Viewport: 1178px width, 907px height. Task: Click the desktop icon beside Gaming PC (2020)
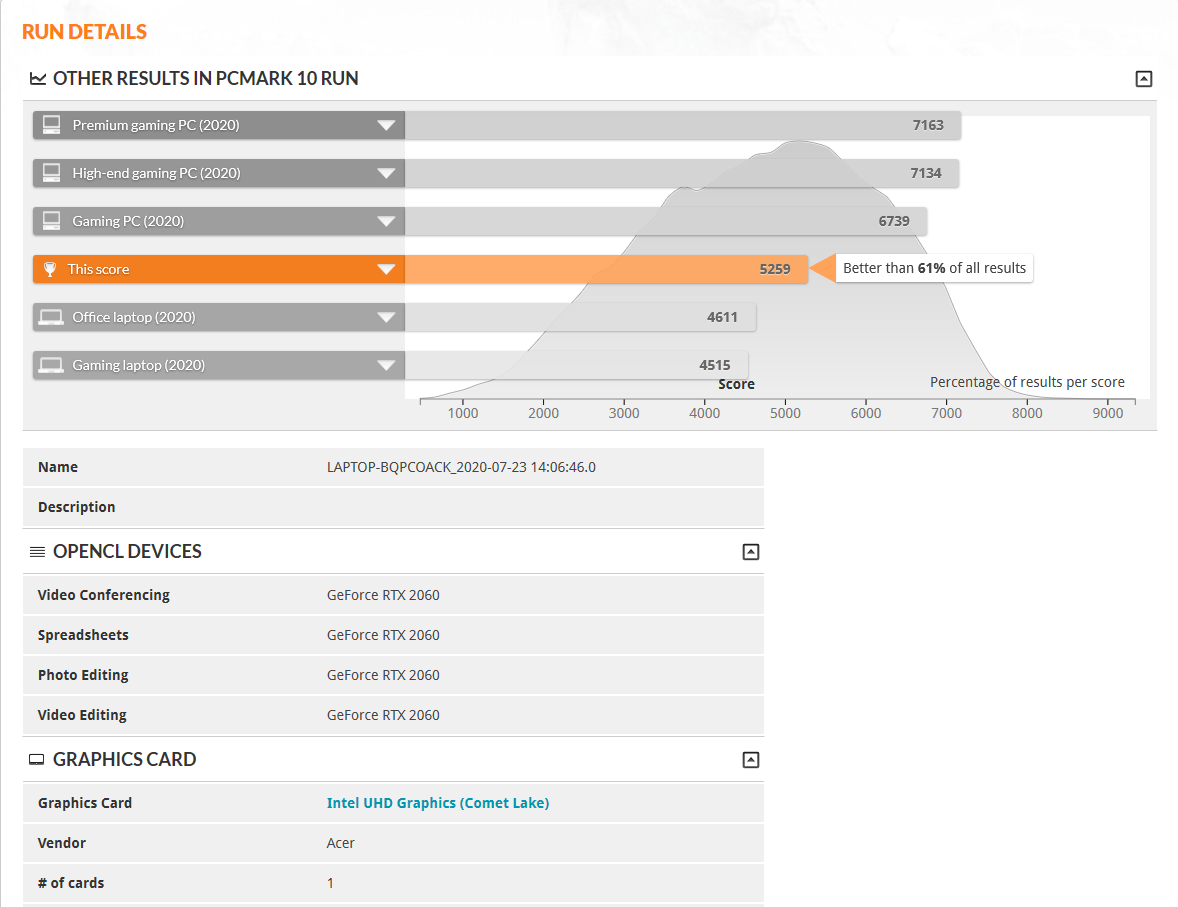[52, 221]
